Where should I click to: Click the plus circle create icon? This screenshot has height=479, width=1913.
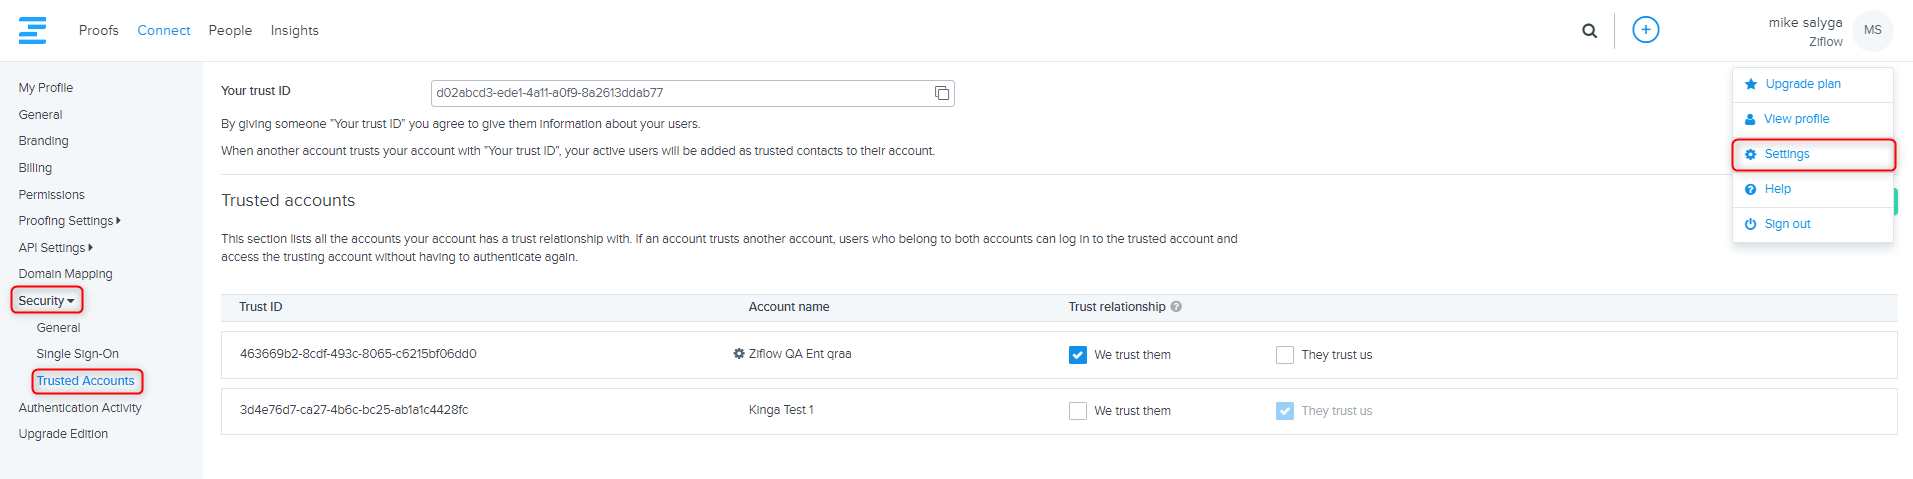(x=1645, y=30)
